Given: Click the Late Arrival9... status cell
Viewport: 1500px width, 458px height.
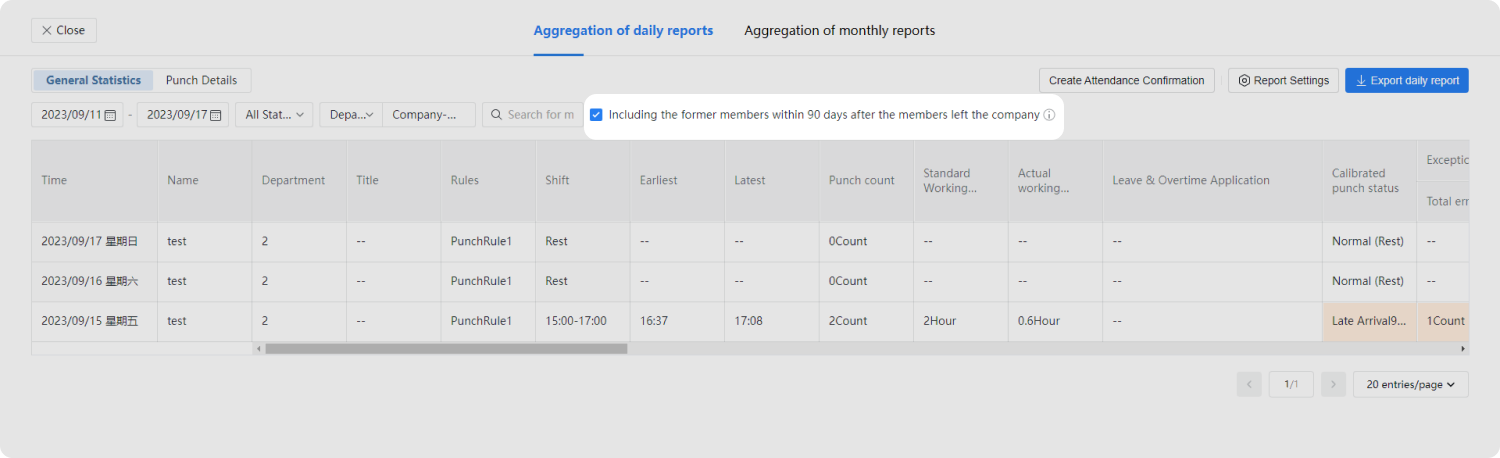Looking at the screenshot, I should click(1369, 322).
